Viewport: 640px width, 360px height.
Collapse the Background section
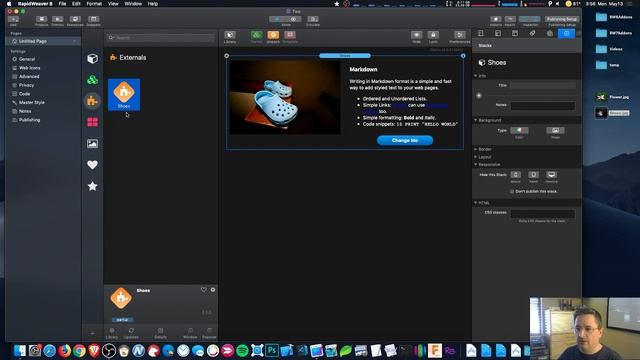(476, 120)
